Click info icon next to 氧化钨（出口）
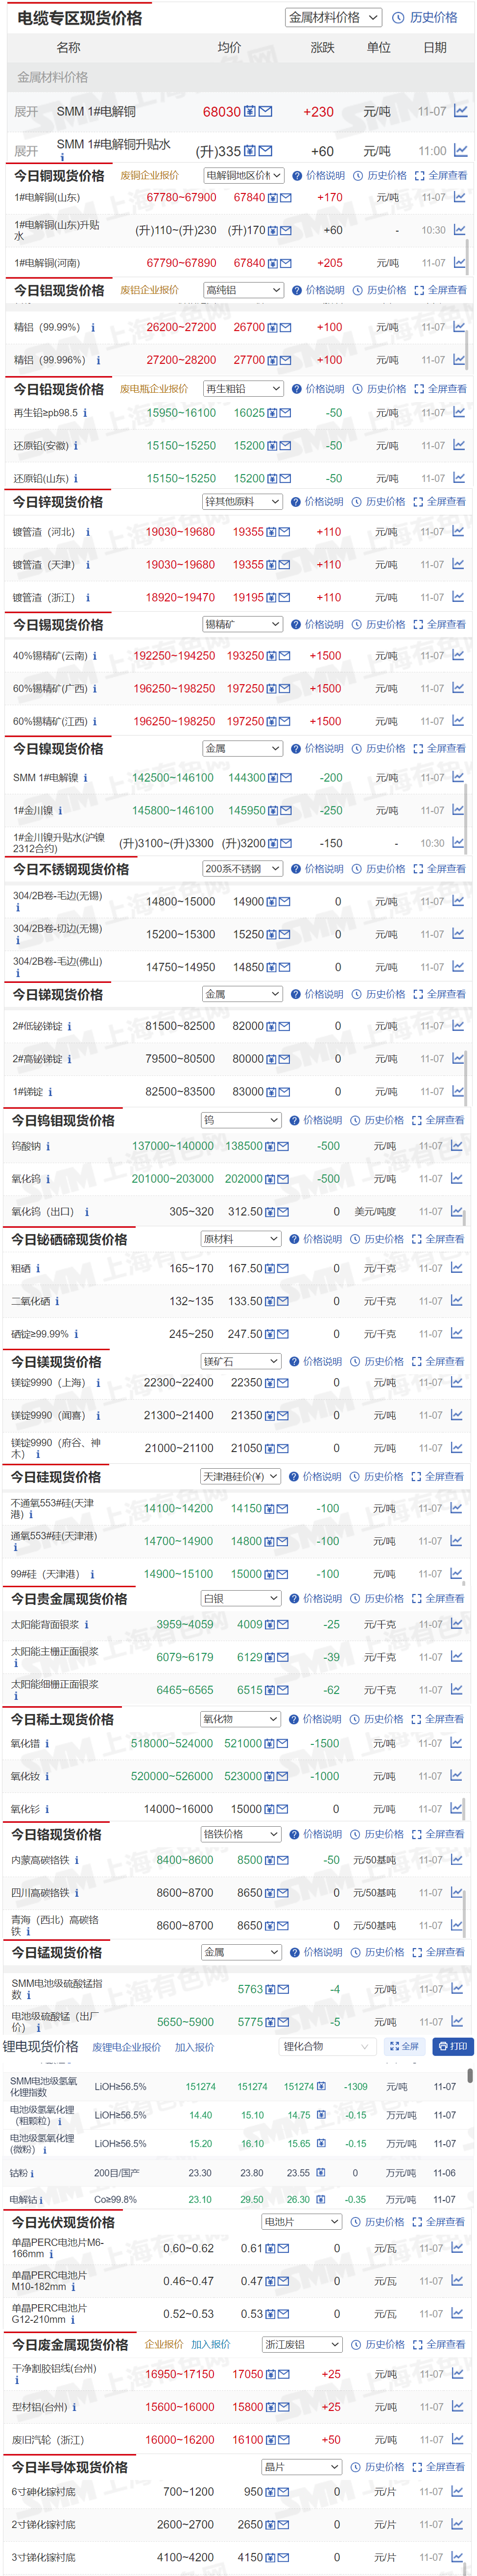This screenshot has height=2576, width=477. coord(86,1212)
